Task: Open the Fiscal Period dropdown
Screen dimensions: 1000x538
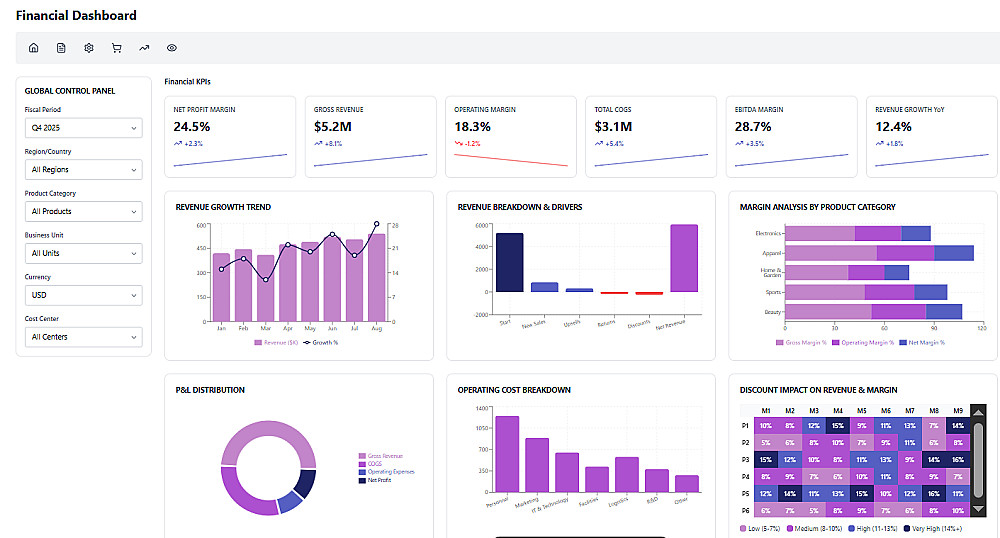Action: [x=84, y=127]
